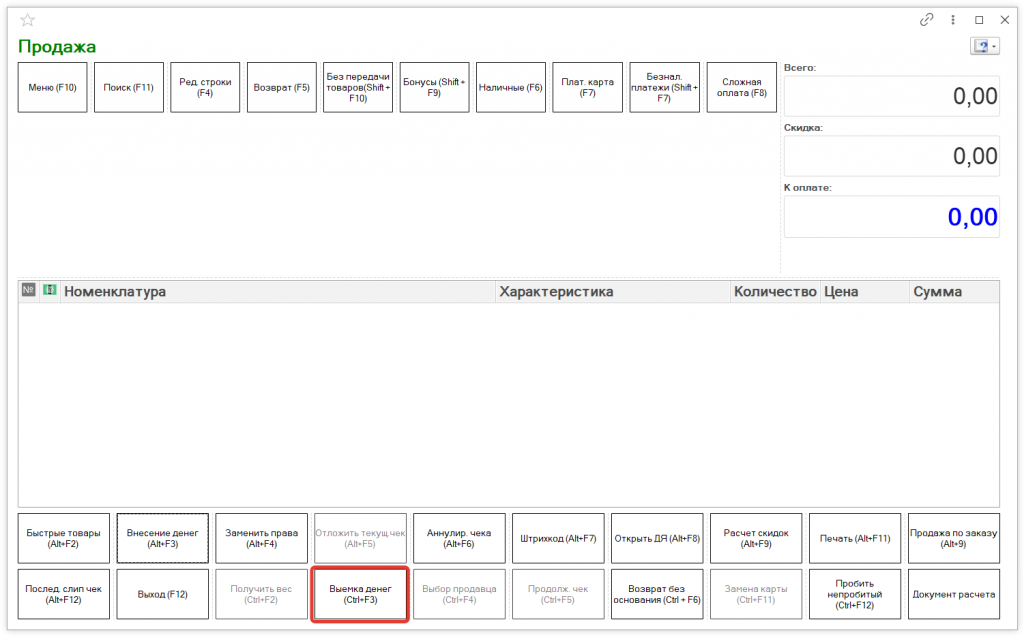Select Плат. карта (F7) payment
1024x637 pixels.
click(587, 88)
